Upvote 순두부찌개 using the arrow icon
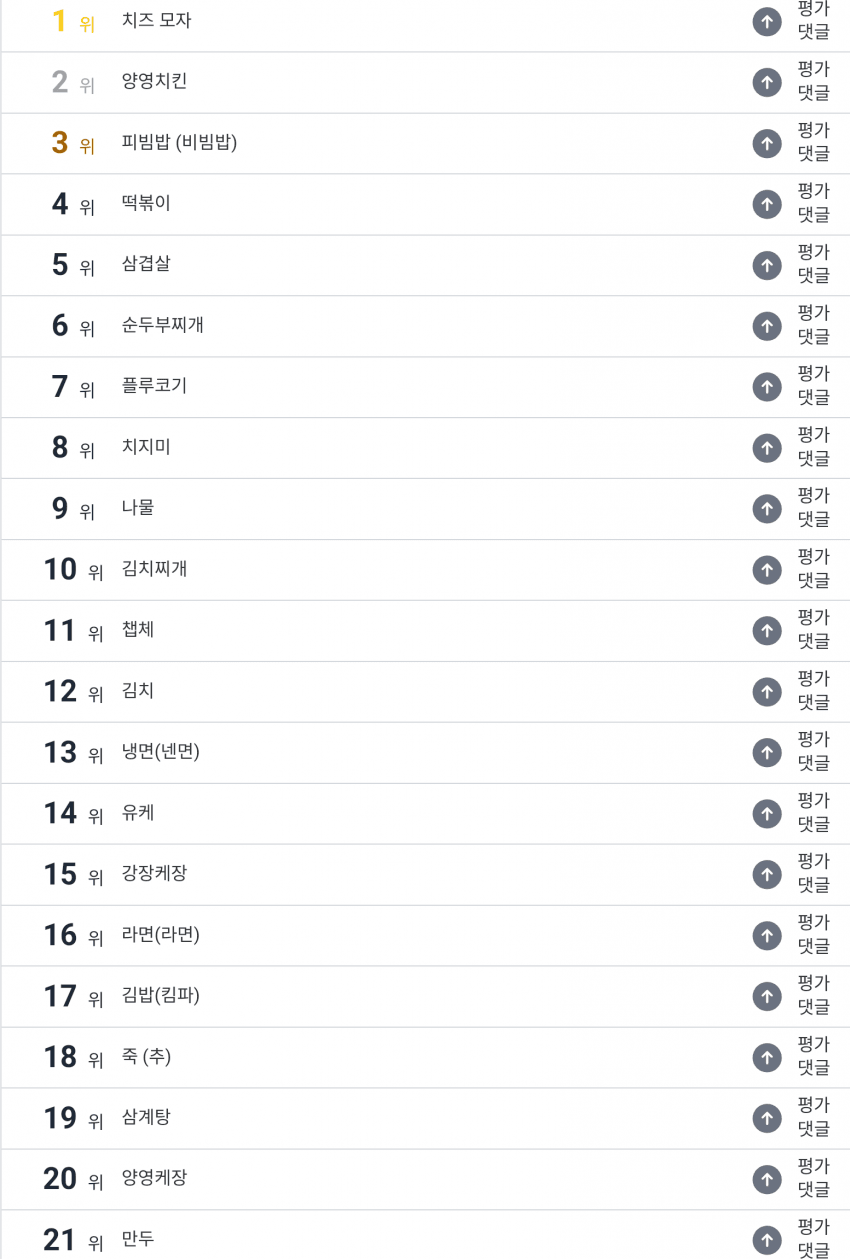Screen dimensions: 850x1259 [767, 326]
